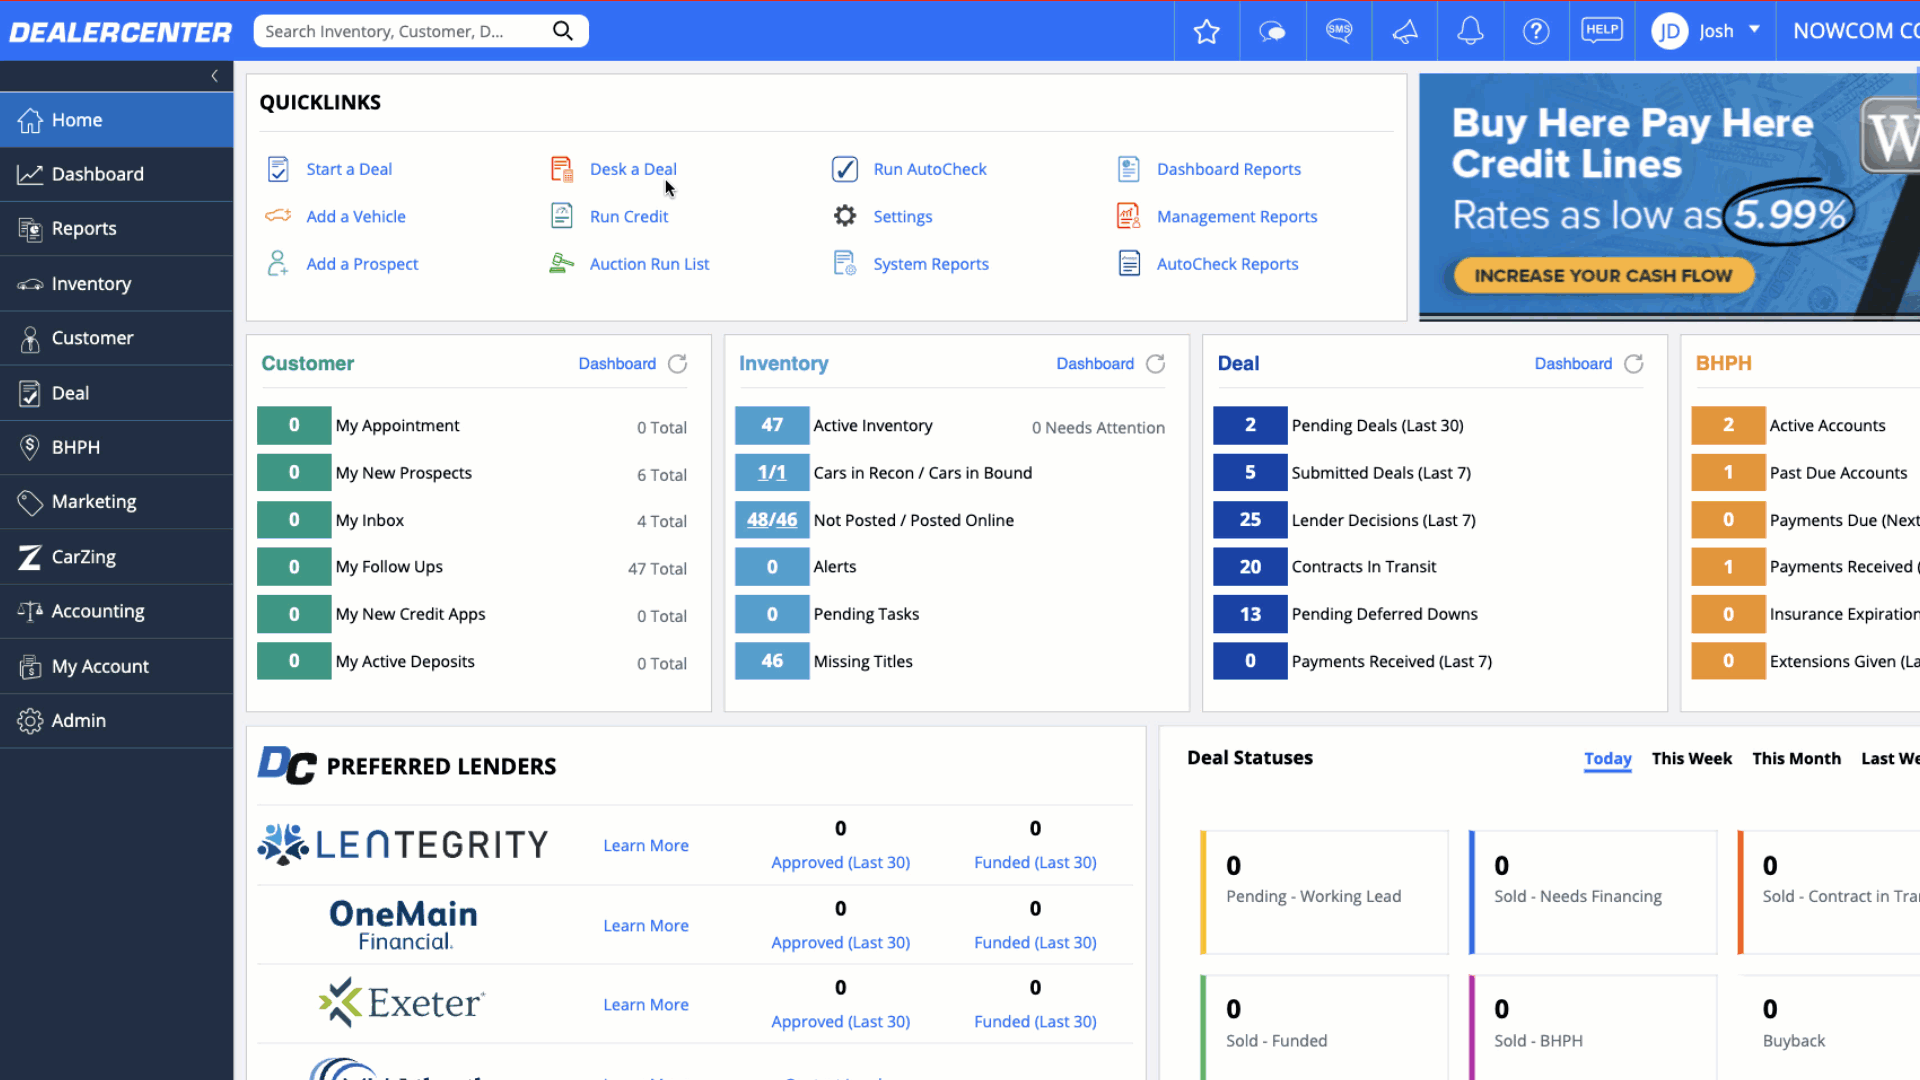
Task: Open Inventory in sidebar
Action: (x=117, y=284)
